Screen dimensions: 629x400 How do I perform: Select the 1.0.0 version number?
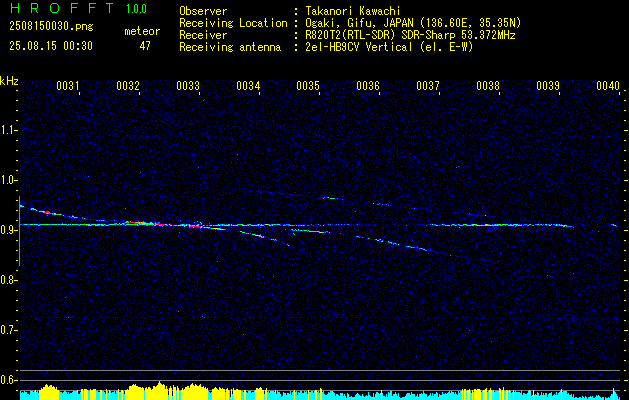point(136,9)
